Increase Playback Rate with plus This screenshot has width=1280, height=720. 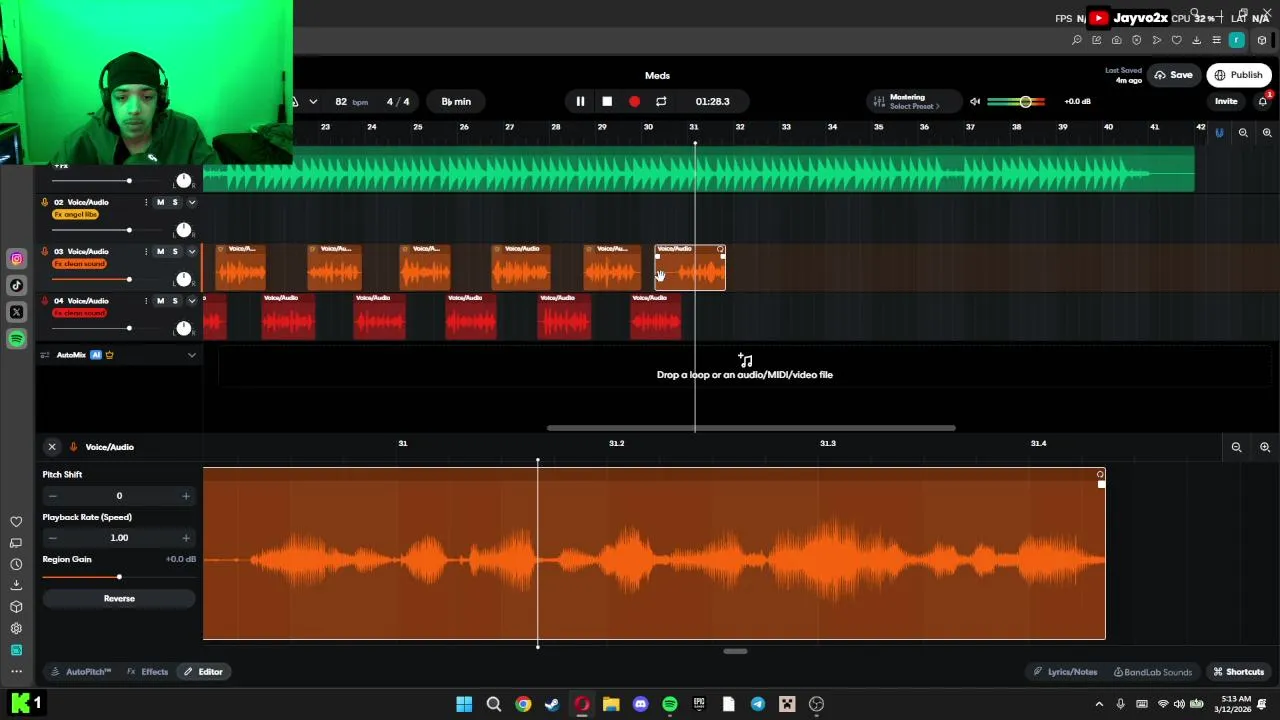pos(186,538)
